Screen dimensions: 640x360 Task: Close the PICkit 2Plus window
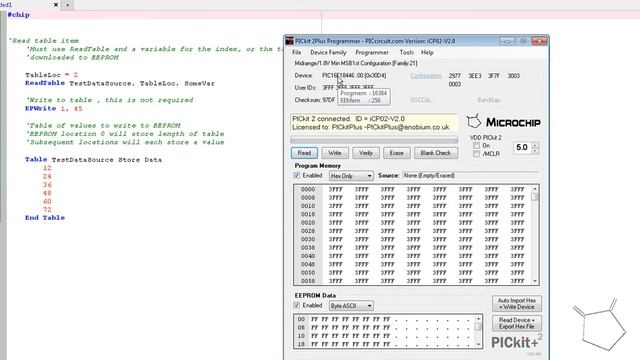tap(539, 41)
